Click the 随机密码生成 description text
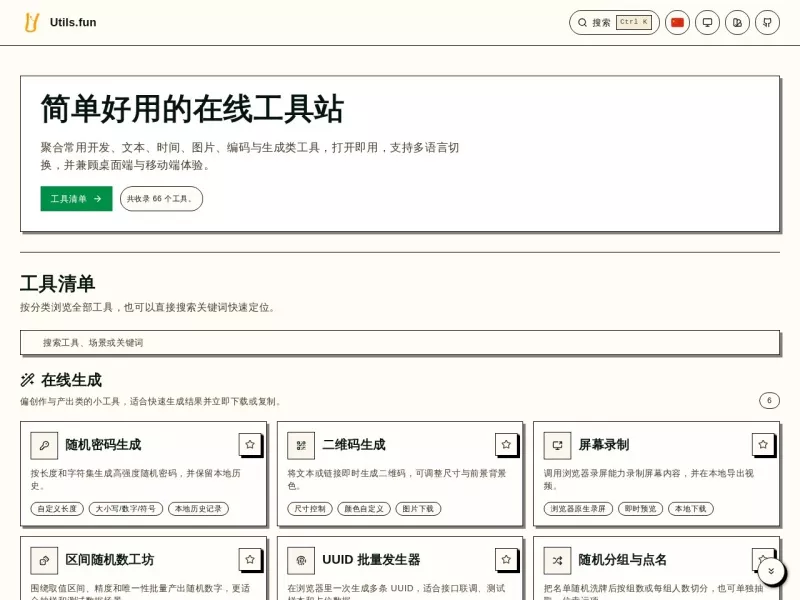The width and height of the screenshot is (800, 600). (136, 479)
